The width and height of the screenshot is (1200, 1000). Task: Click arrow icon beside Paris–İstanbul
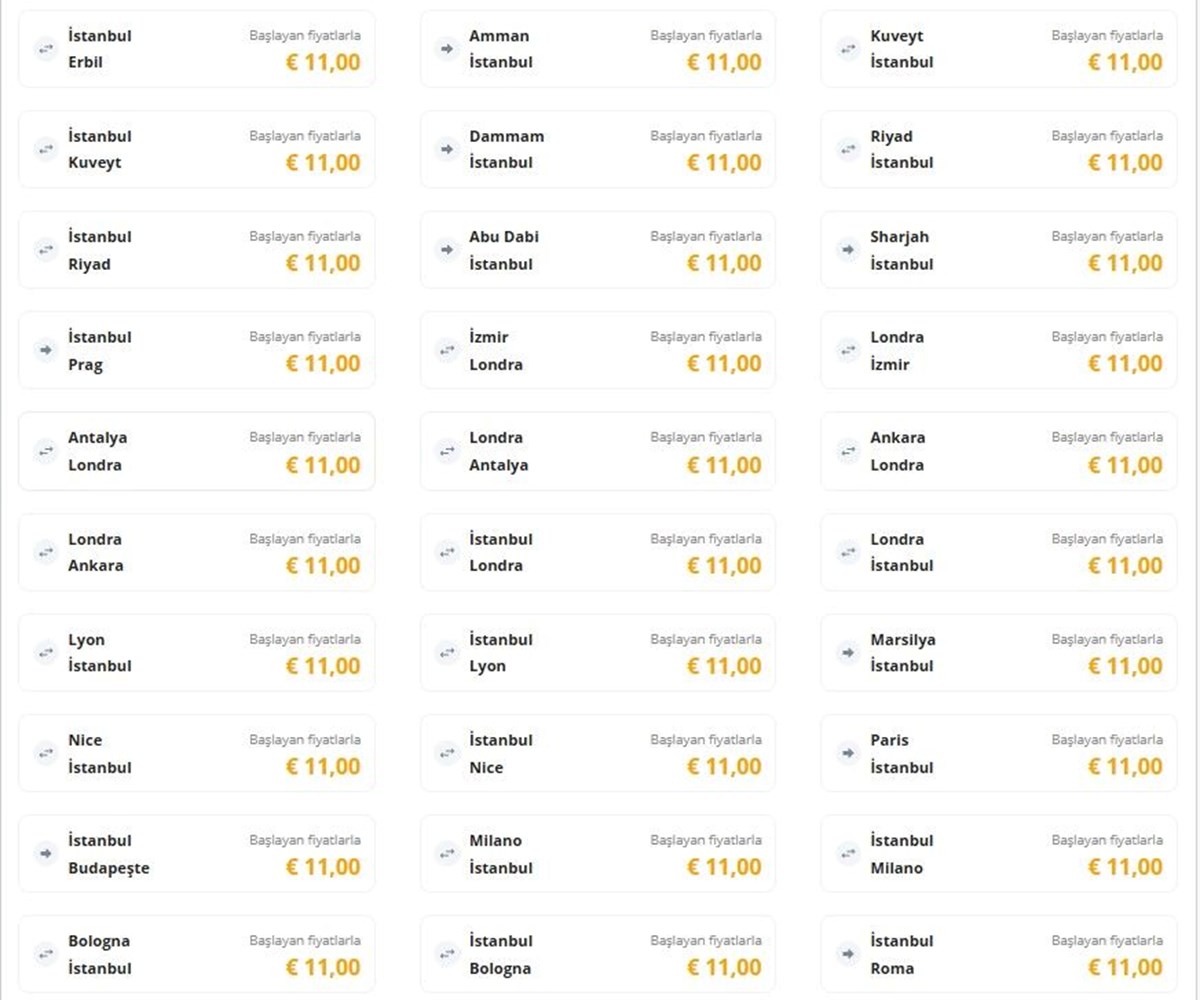[848, 753]
